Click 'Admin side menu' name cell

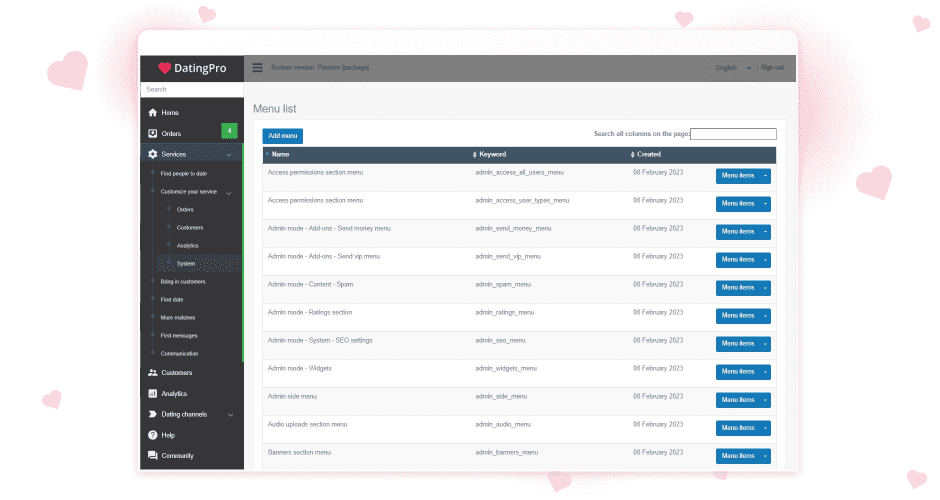pos(293,396)
